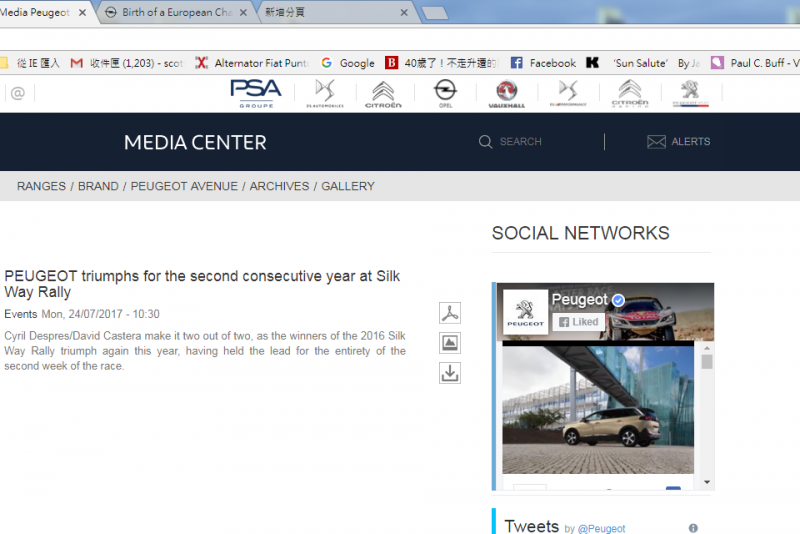Click the date 'Mon, 24/07/2017 - 10:30'
The image size is (800, 534).
point(100,314)
